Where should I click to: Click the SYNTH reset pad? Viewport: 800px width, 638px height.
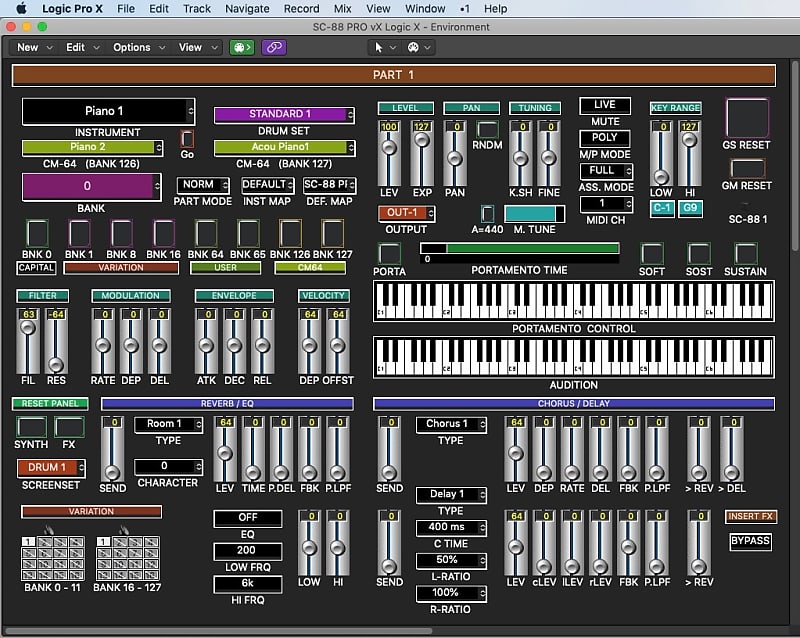pos(31,427)
